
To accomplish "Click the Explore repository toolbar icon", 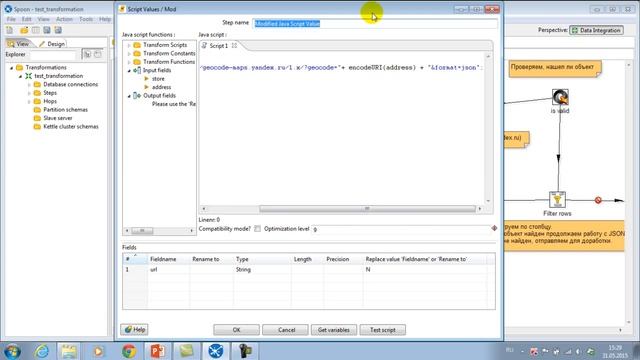I will click(x=36, y=30).
